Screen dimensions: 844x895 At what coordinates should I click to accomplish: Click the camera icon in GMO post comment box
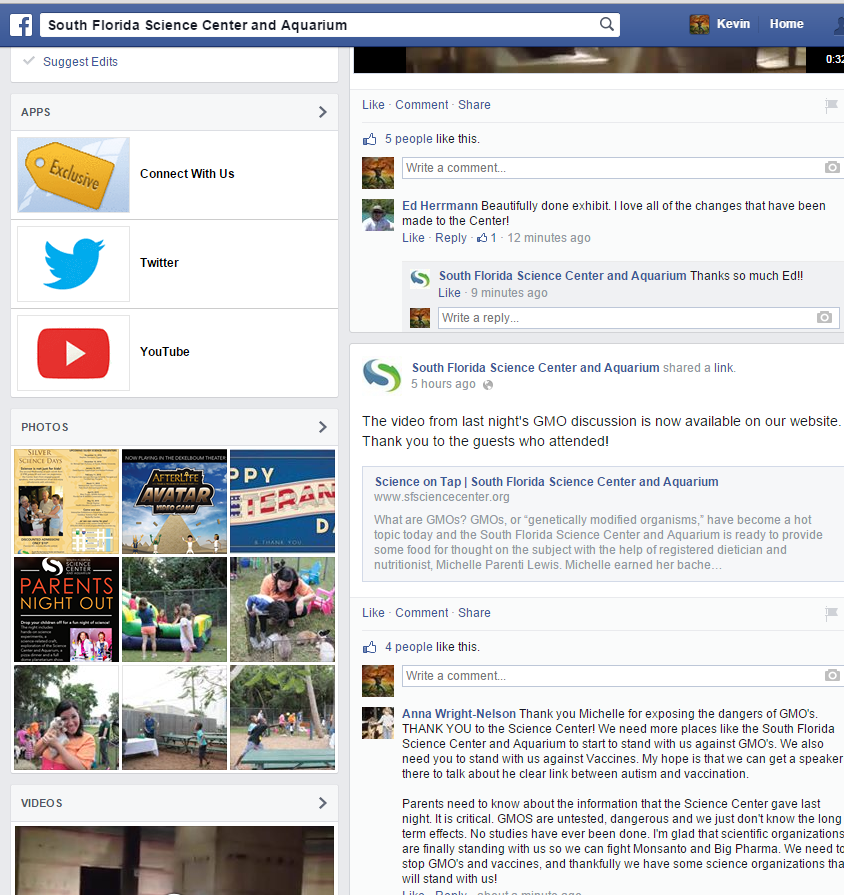pos(832,675)
